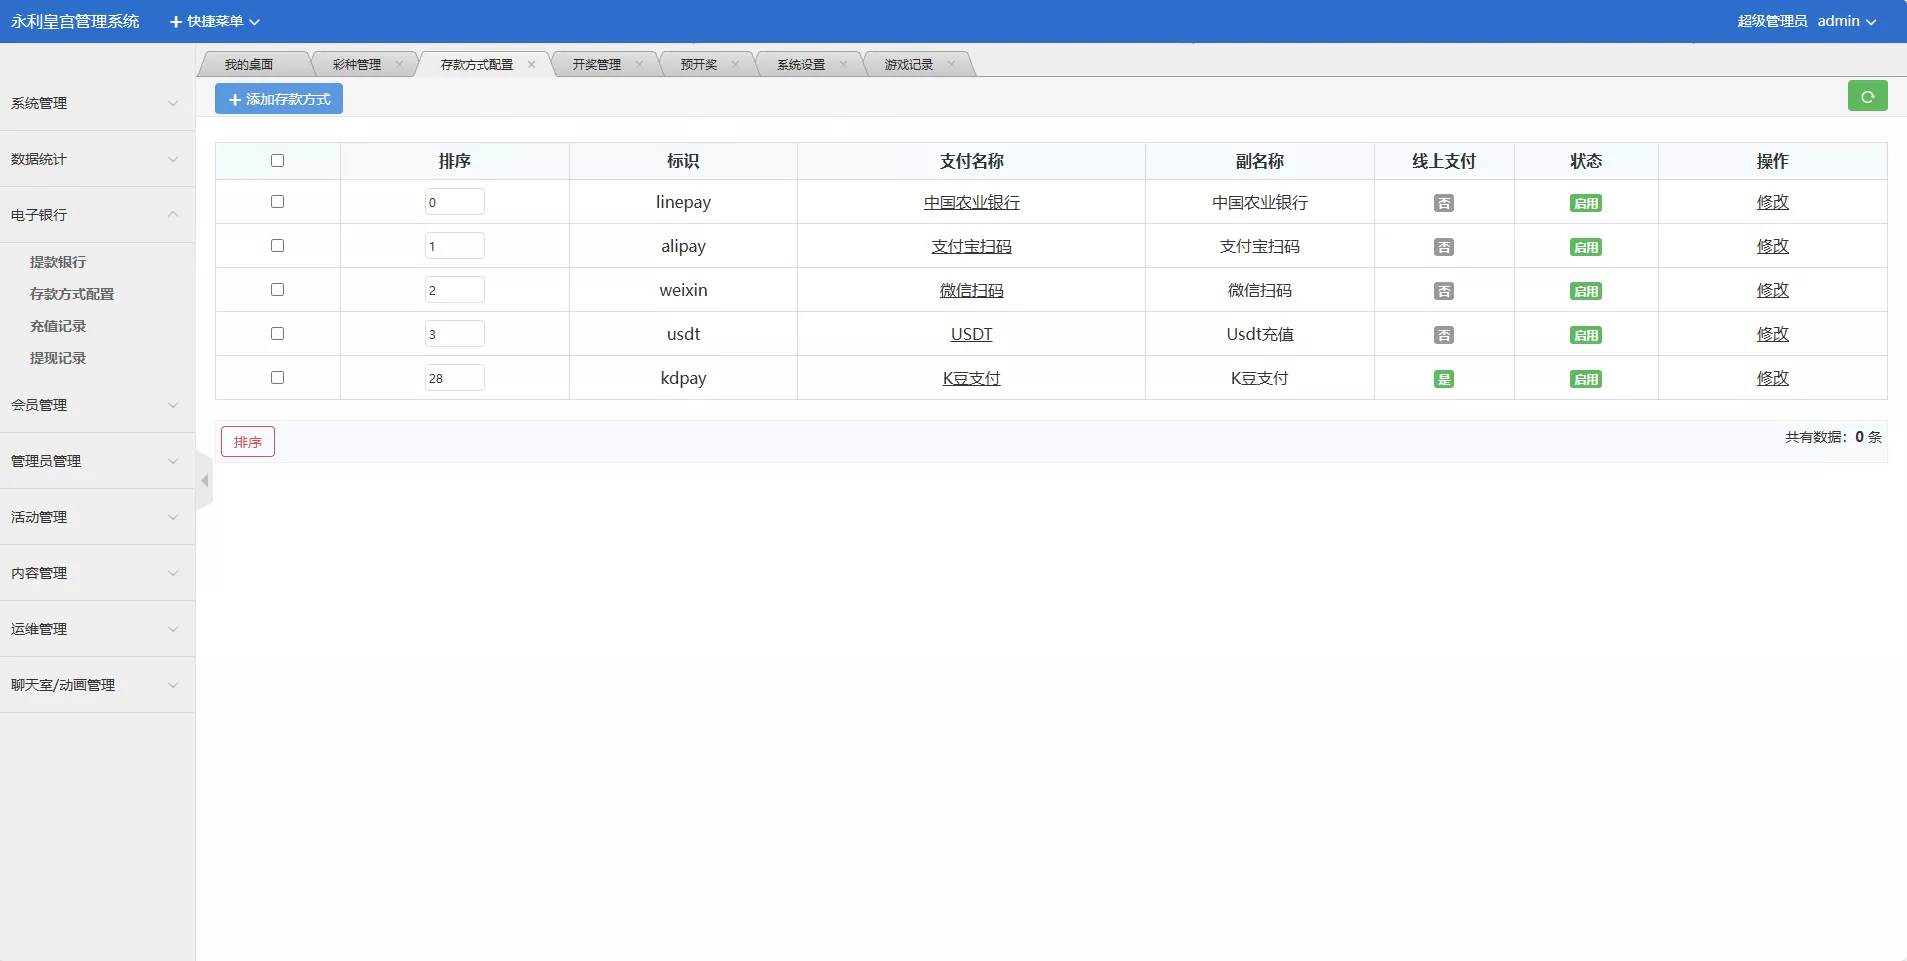Toggle the select-all checkbox in table header
Screen dimensions: 1907x961
277,161
